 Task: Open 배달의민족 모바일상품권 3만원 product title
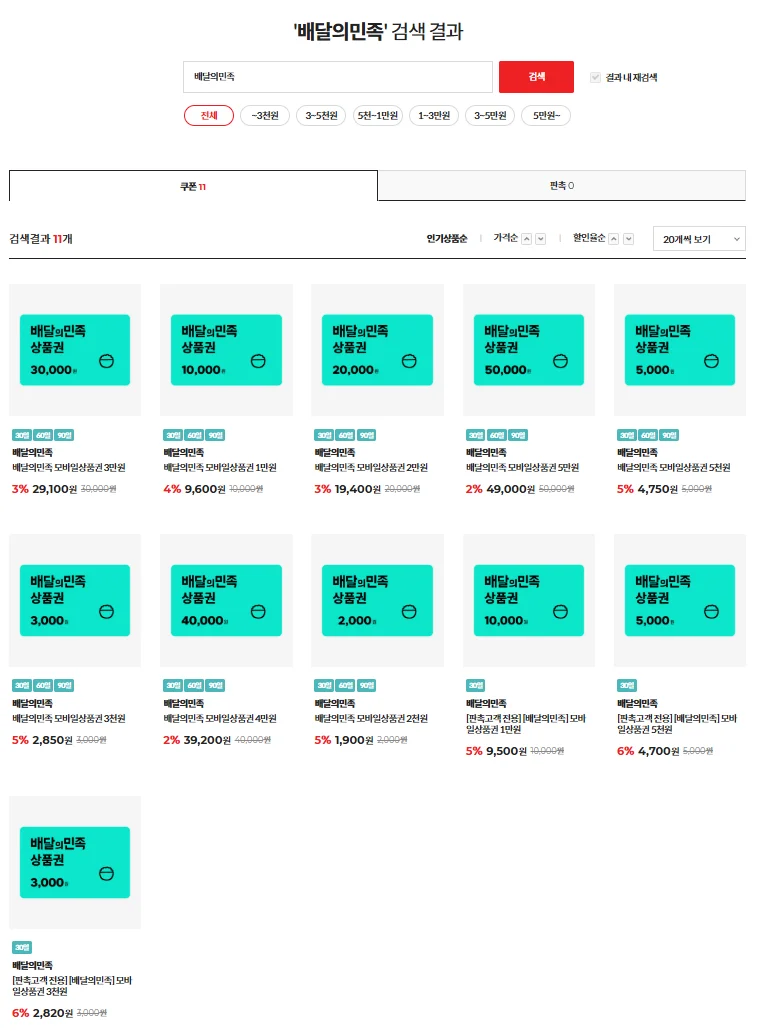69,468
